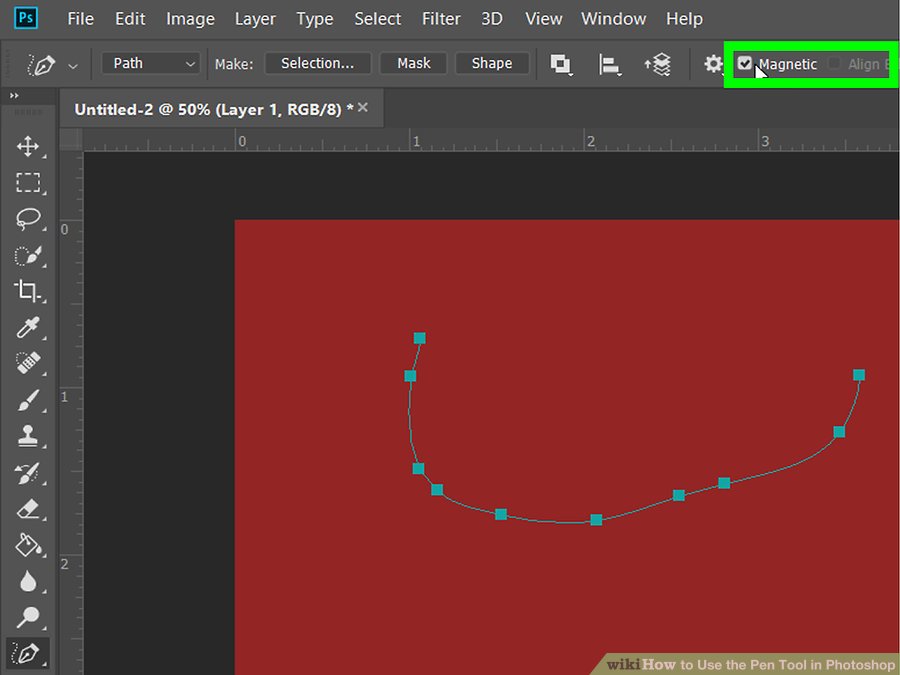Open the Path mode dropdown
This screenshot has height=675, width=900.
point(151,63)
